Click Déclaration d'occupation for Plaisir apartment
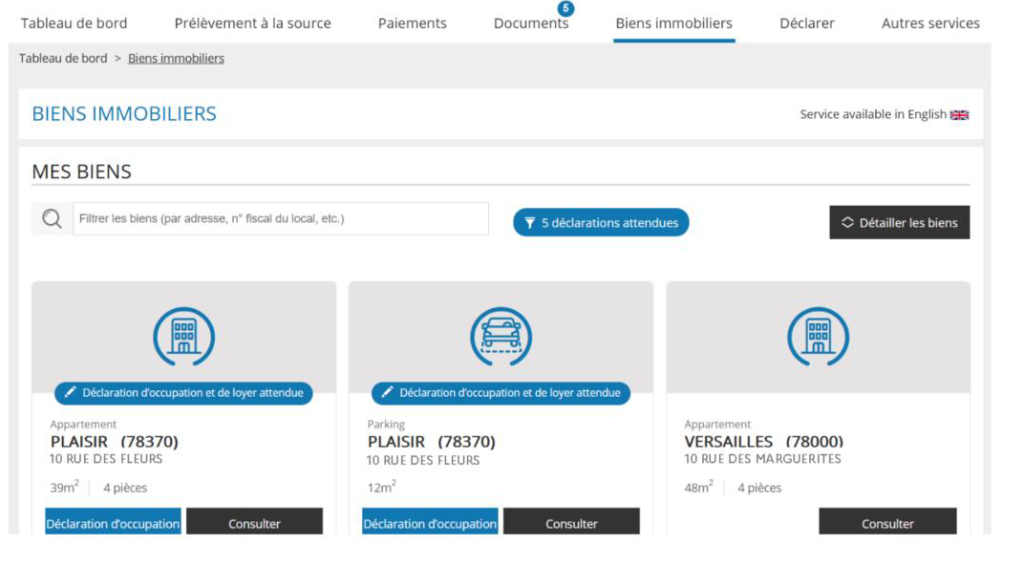1012x566 pixels. click(113, 523)
